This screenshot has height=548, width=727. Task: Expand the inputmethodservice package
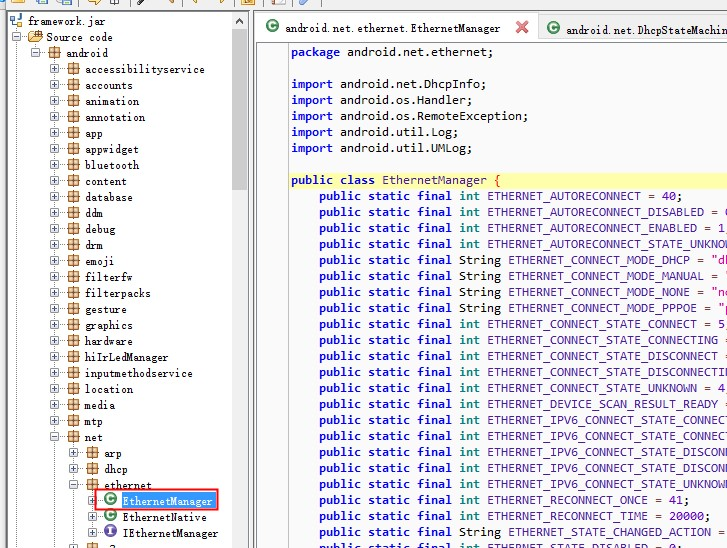click(x=54, y=372)
